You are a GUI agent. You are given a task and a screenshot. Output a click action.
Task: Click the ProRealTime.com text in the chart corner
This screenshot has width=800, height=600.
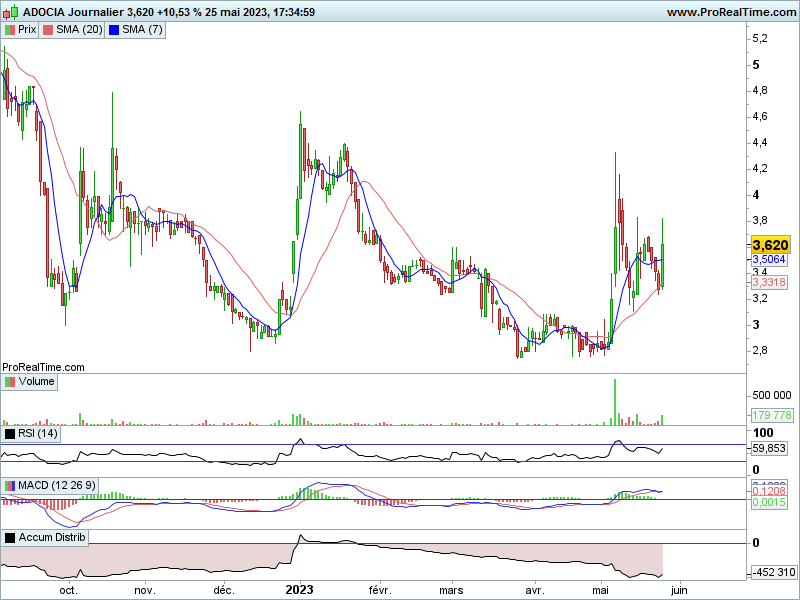point(43,367)
